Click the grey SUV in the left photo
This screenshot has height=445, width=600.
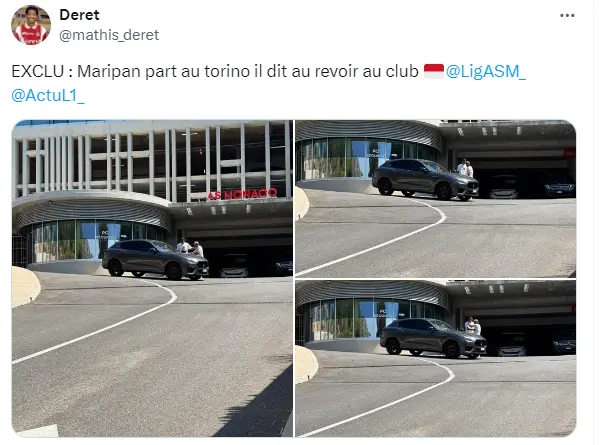point(155,259)
